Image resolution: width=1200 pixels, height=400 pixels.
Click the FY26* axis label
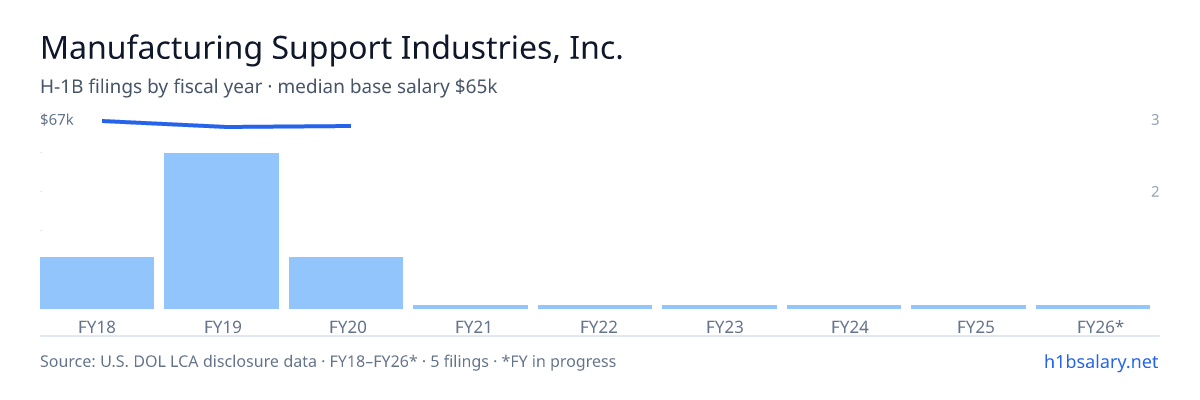(1100, 326)
